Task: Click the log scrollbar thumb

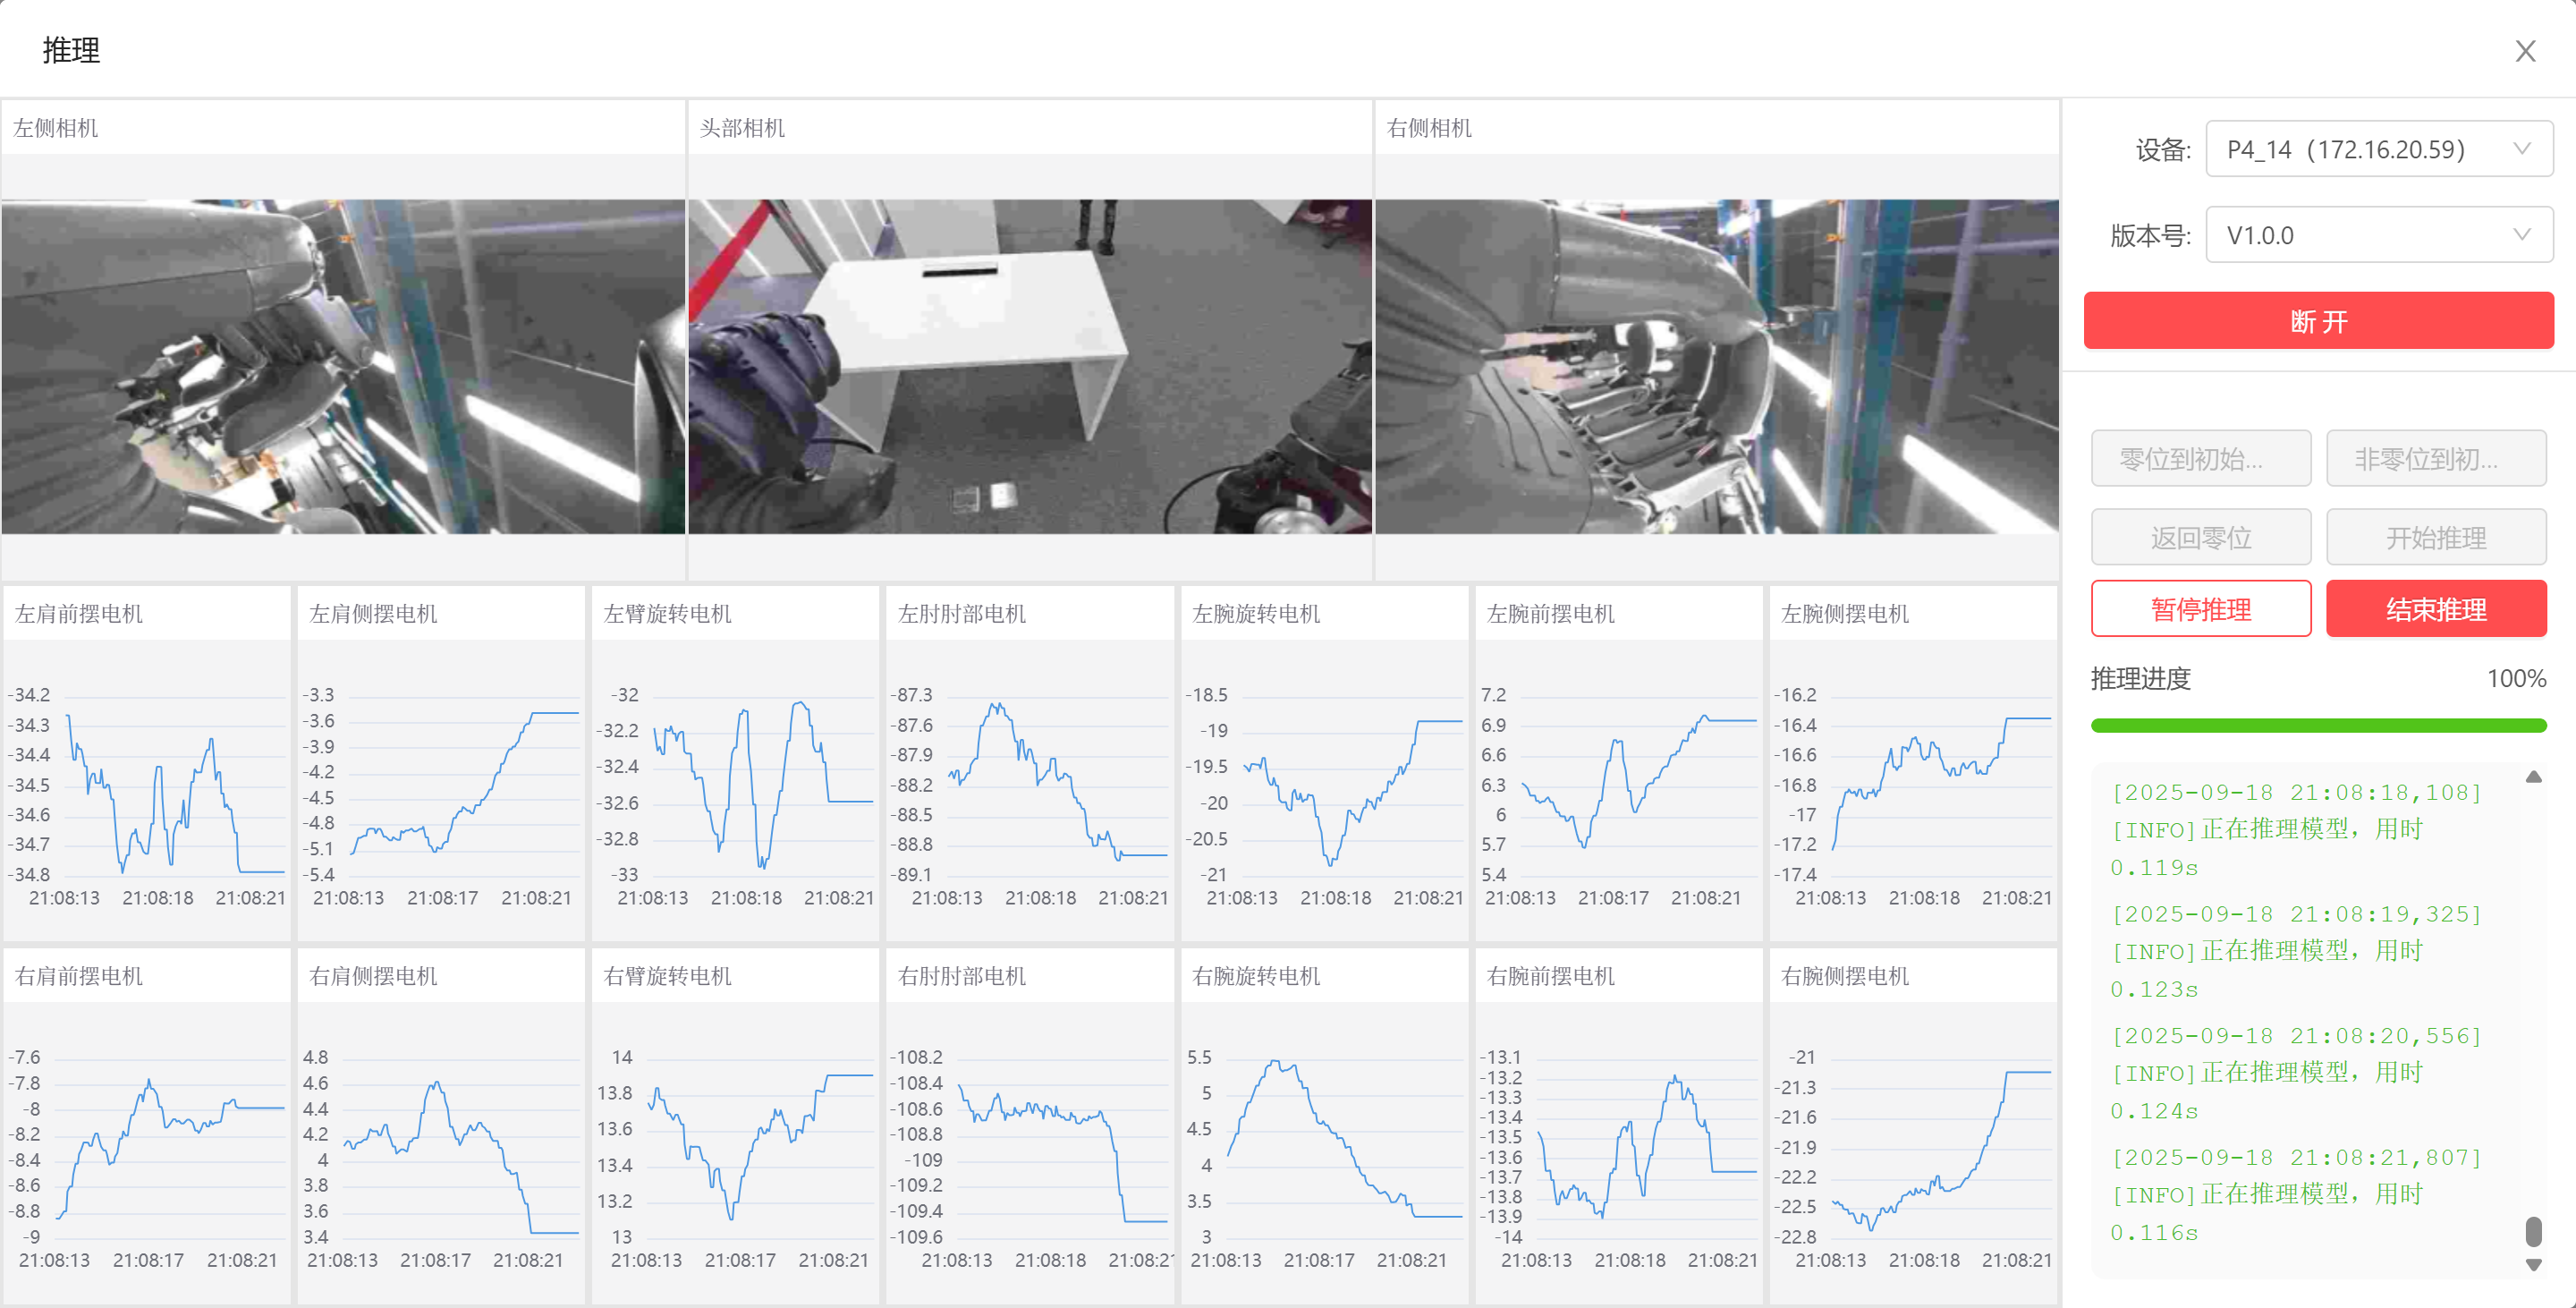Action: pos(2533,1231)
